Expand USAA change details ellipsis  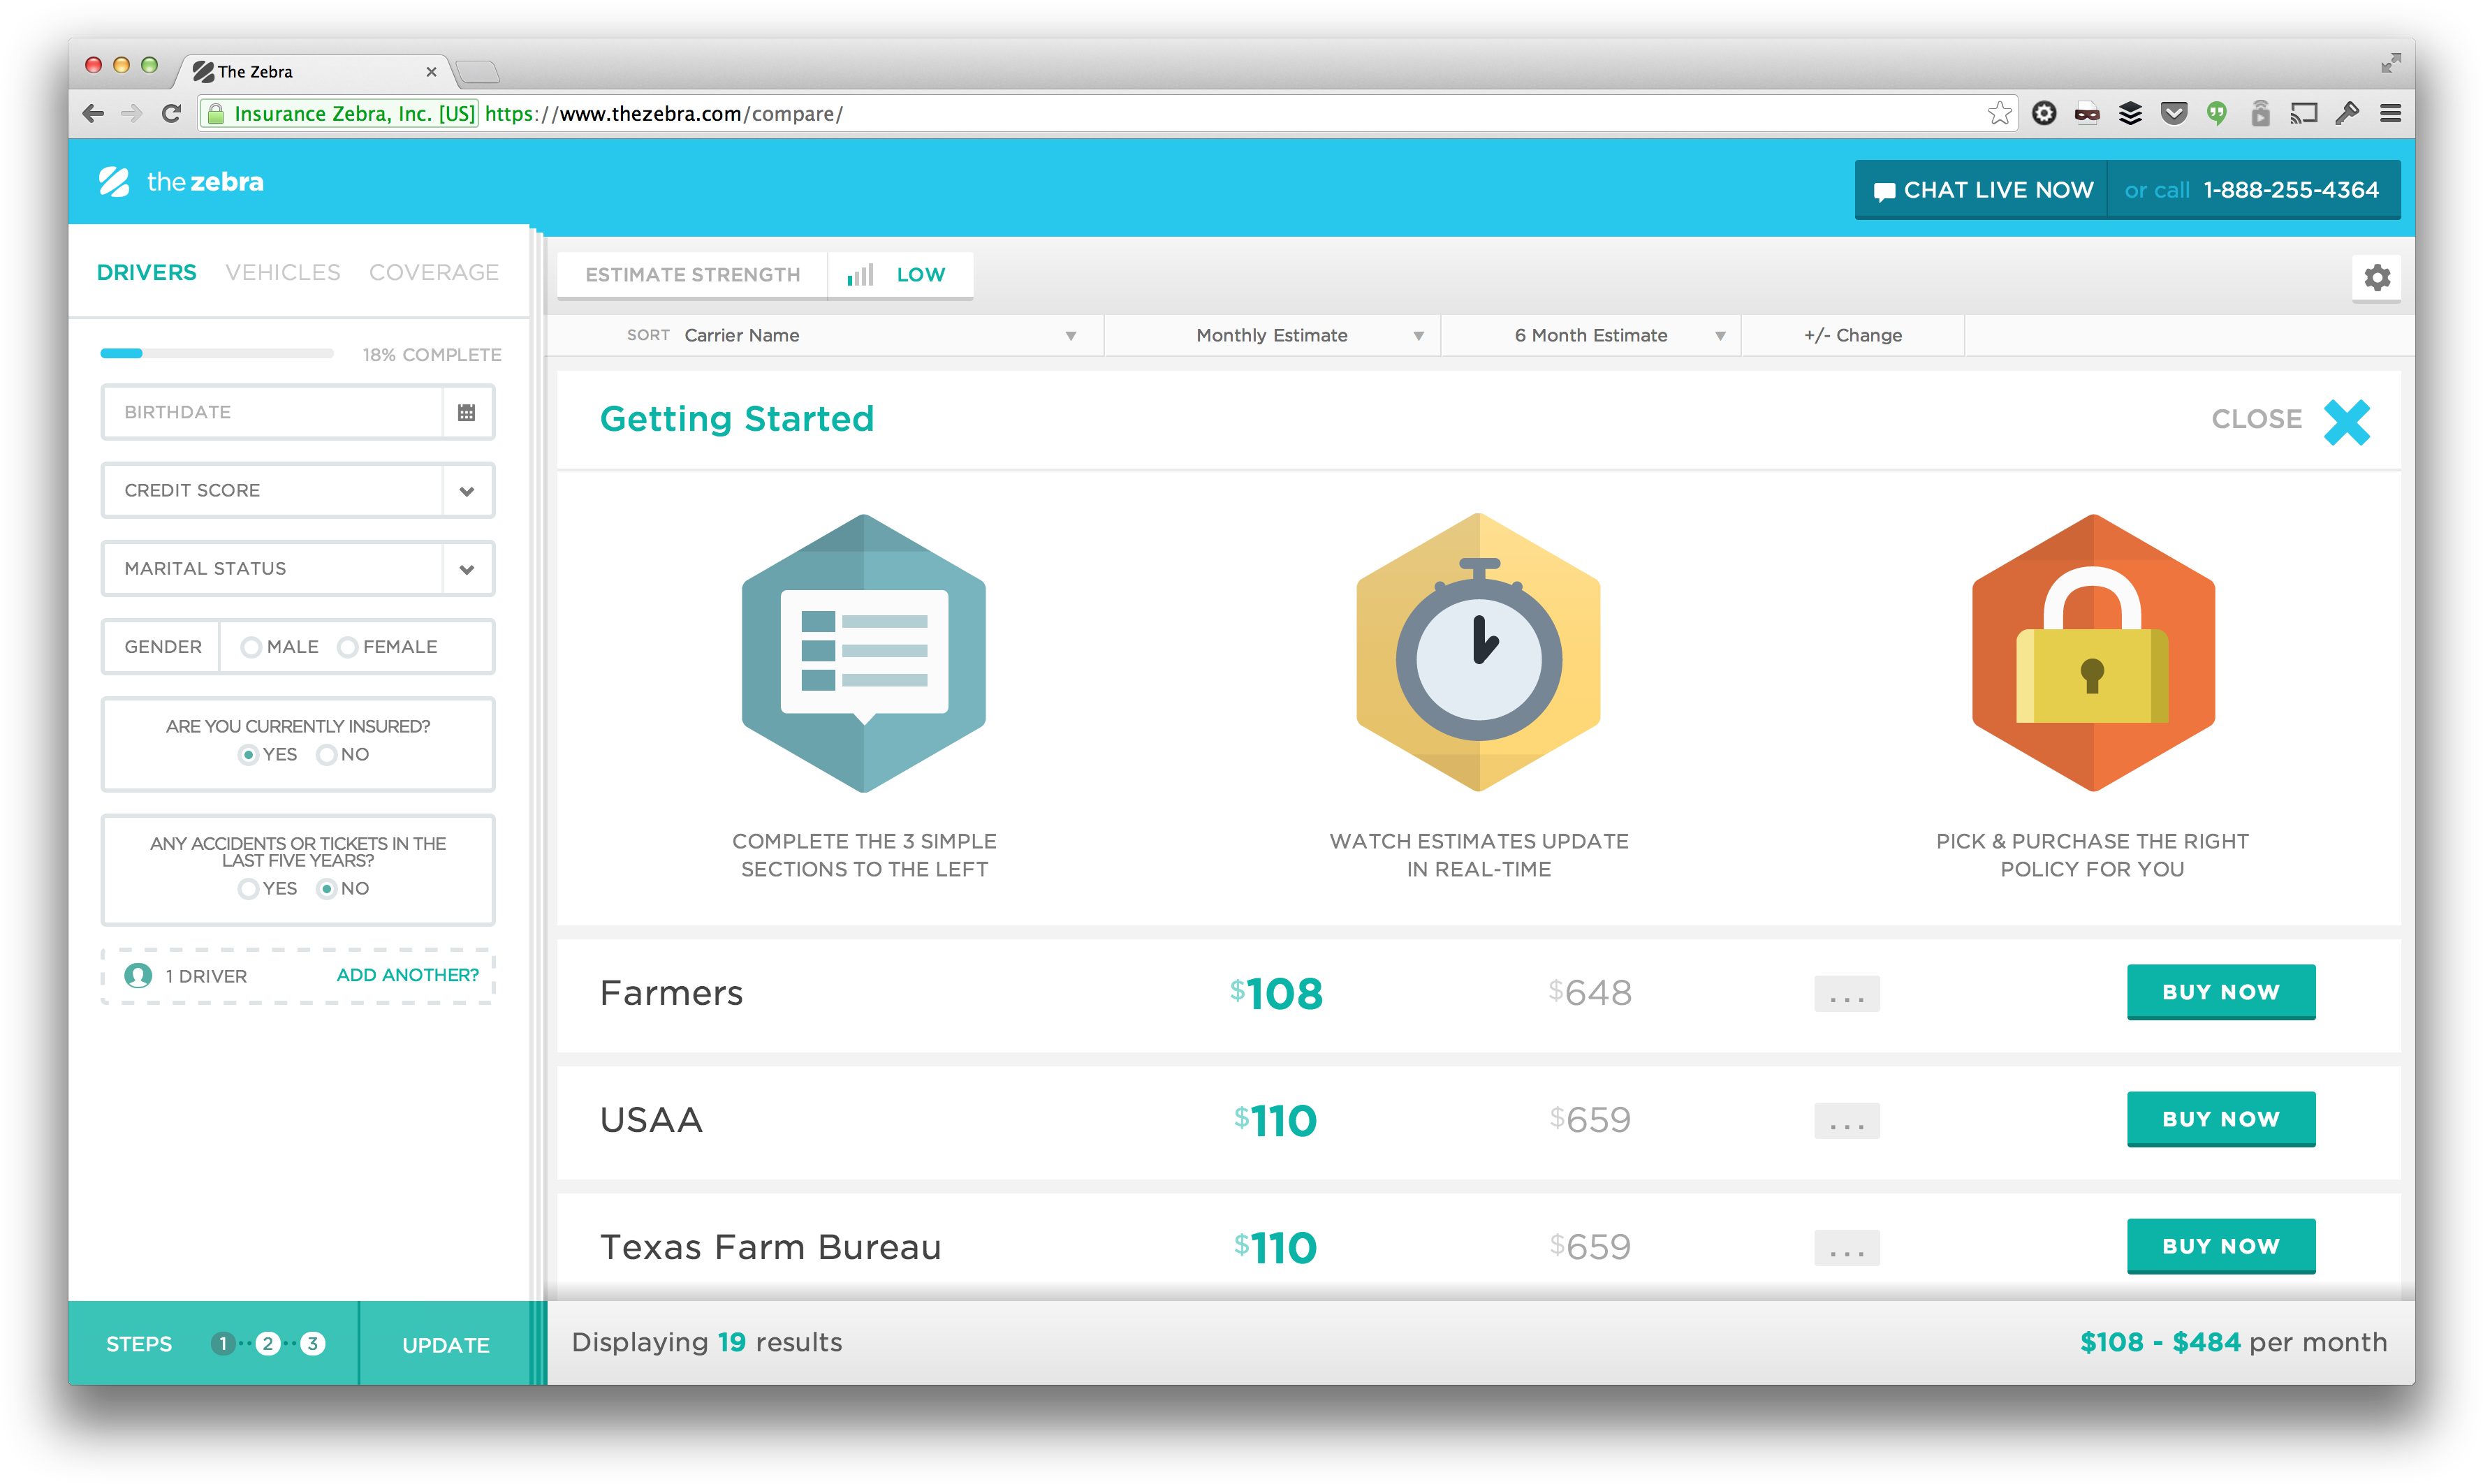1846,1121
